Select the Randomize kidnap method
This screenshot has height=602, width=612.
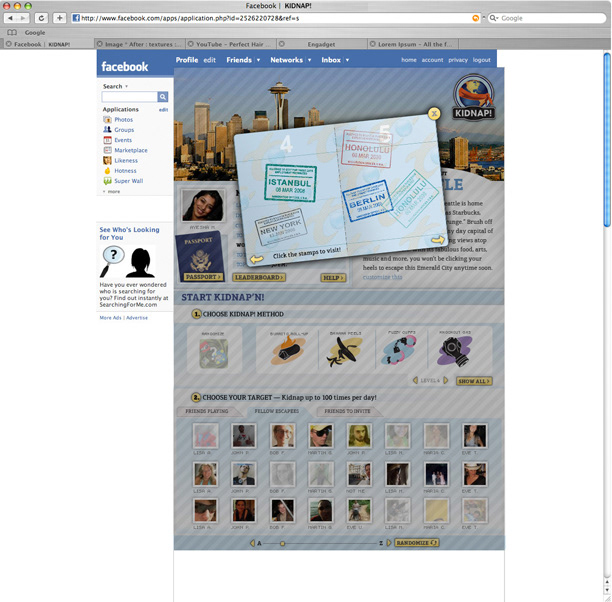pyautogui.click(x=214, y=349)
